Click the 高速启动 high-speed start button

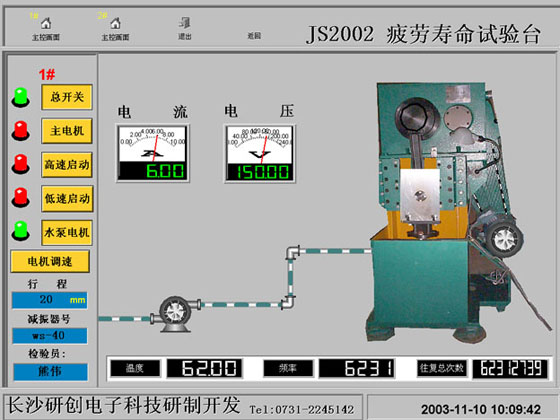(x=67, y=165)
